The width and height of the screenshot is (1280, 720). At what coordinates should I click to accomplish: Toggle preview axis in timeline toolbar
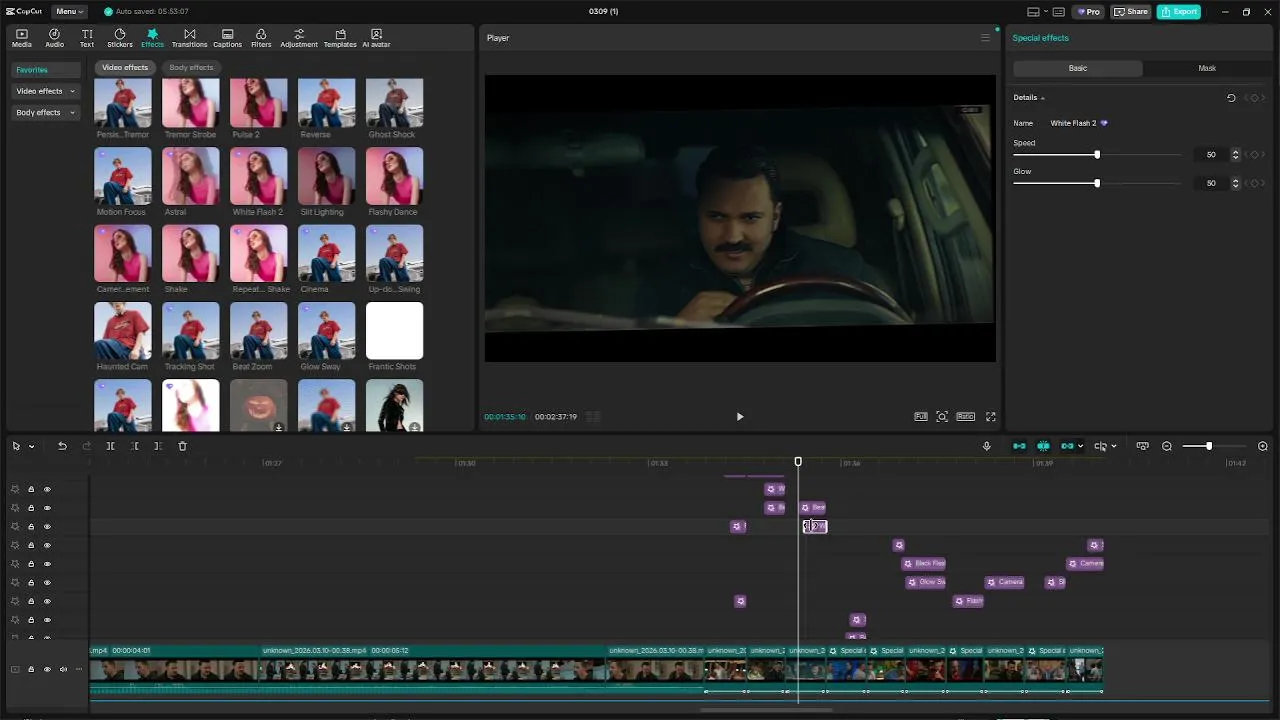point(1101,446)
